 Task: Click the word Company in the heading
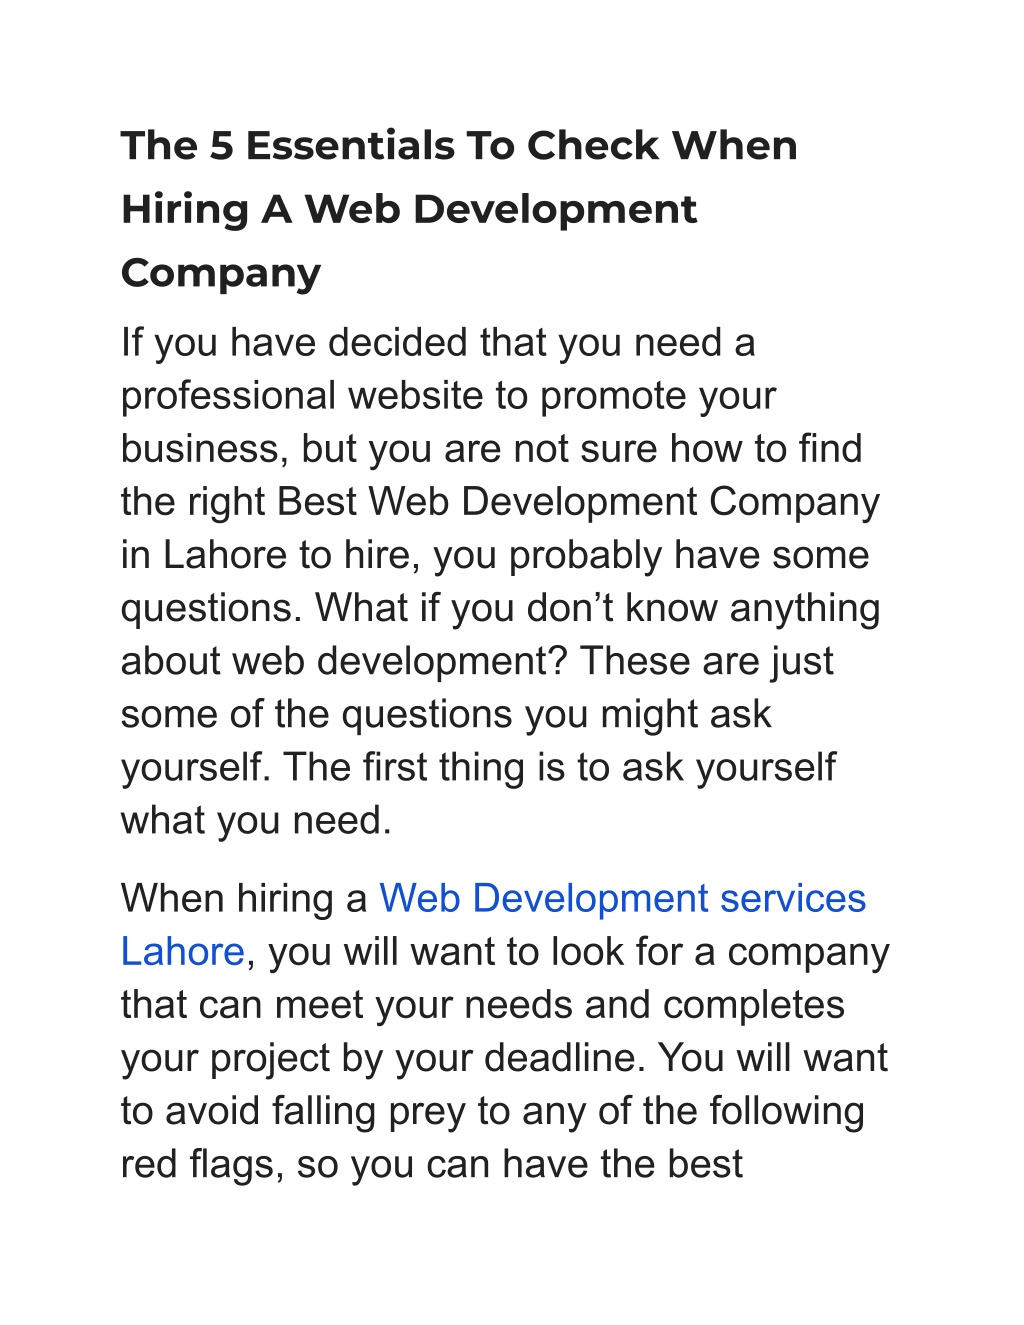point(221,273)
